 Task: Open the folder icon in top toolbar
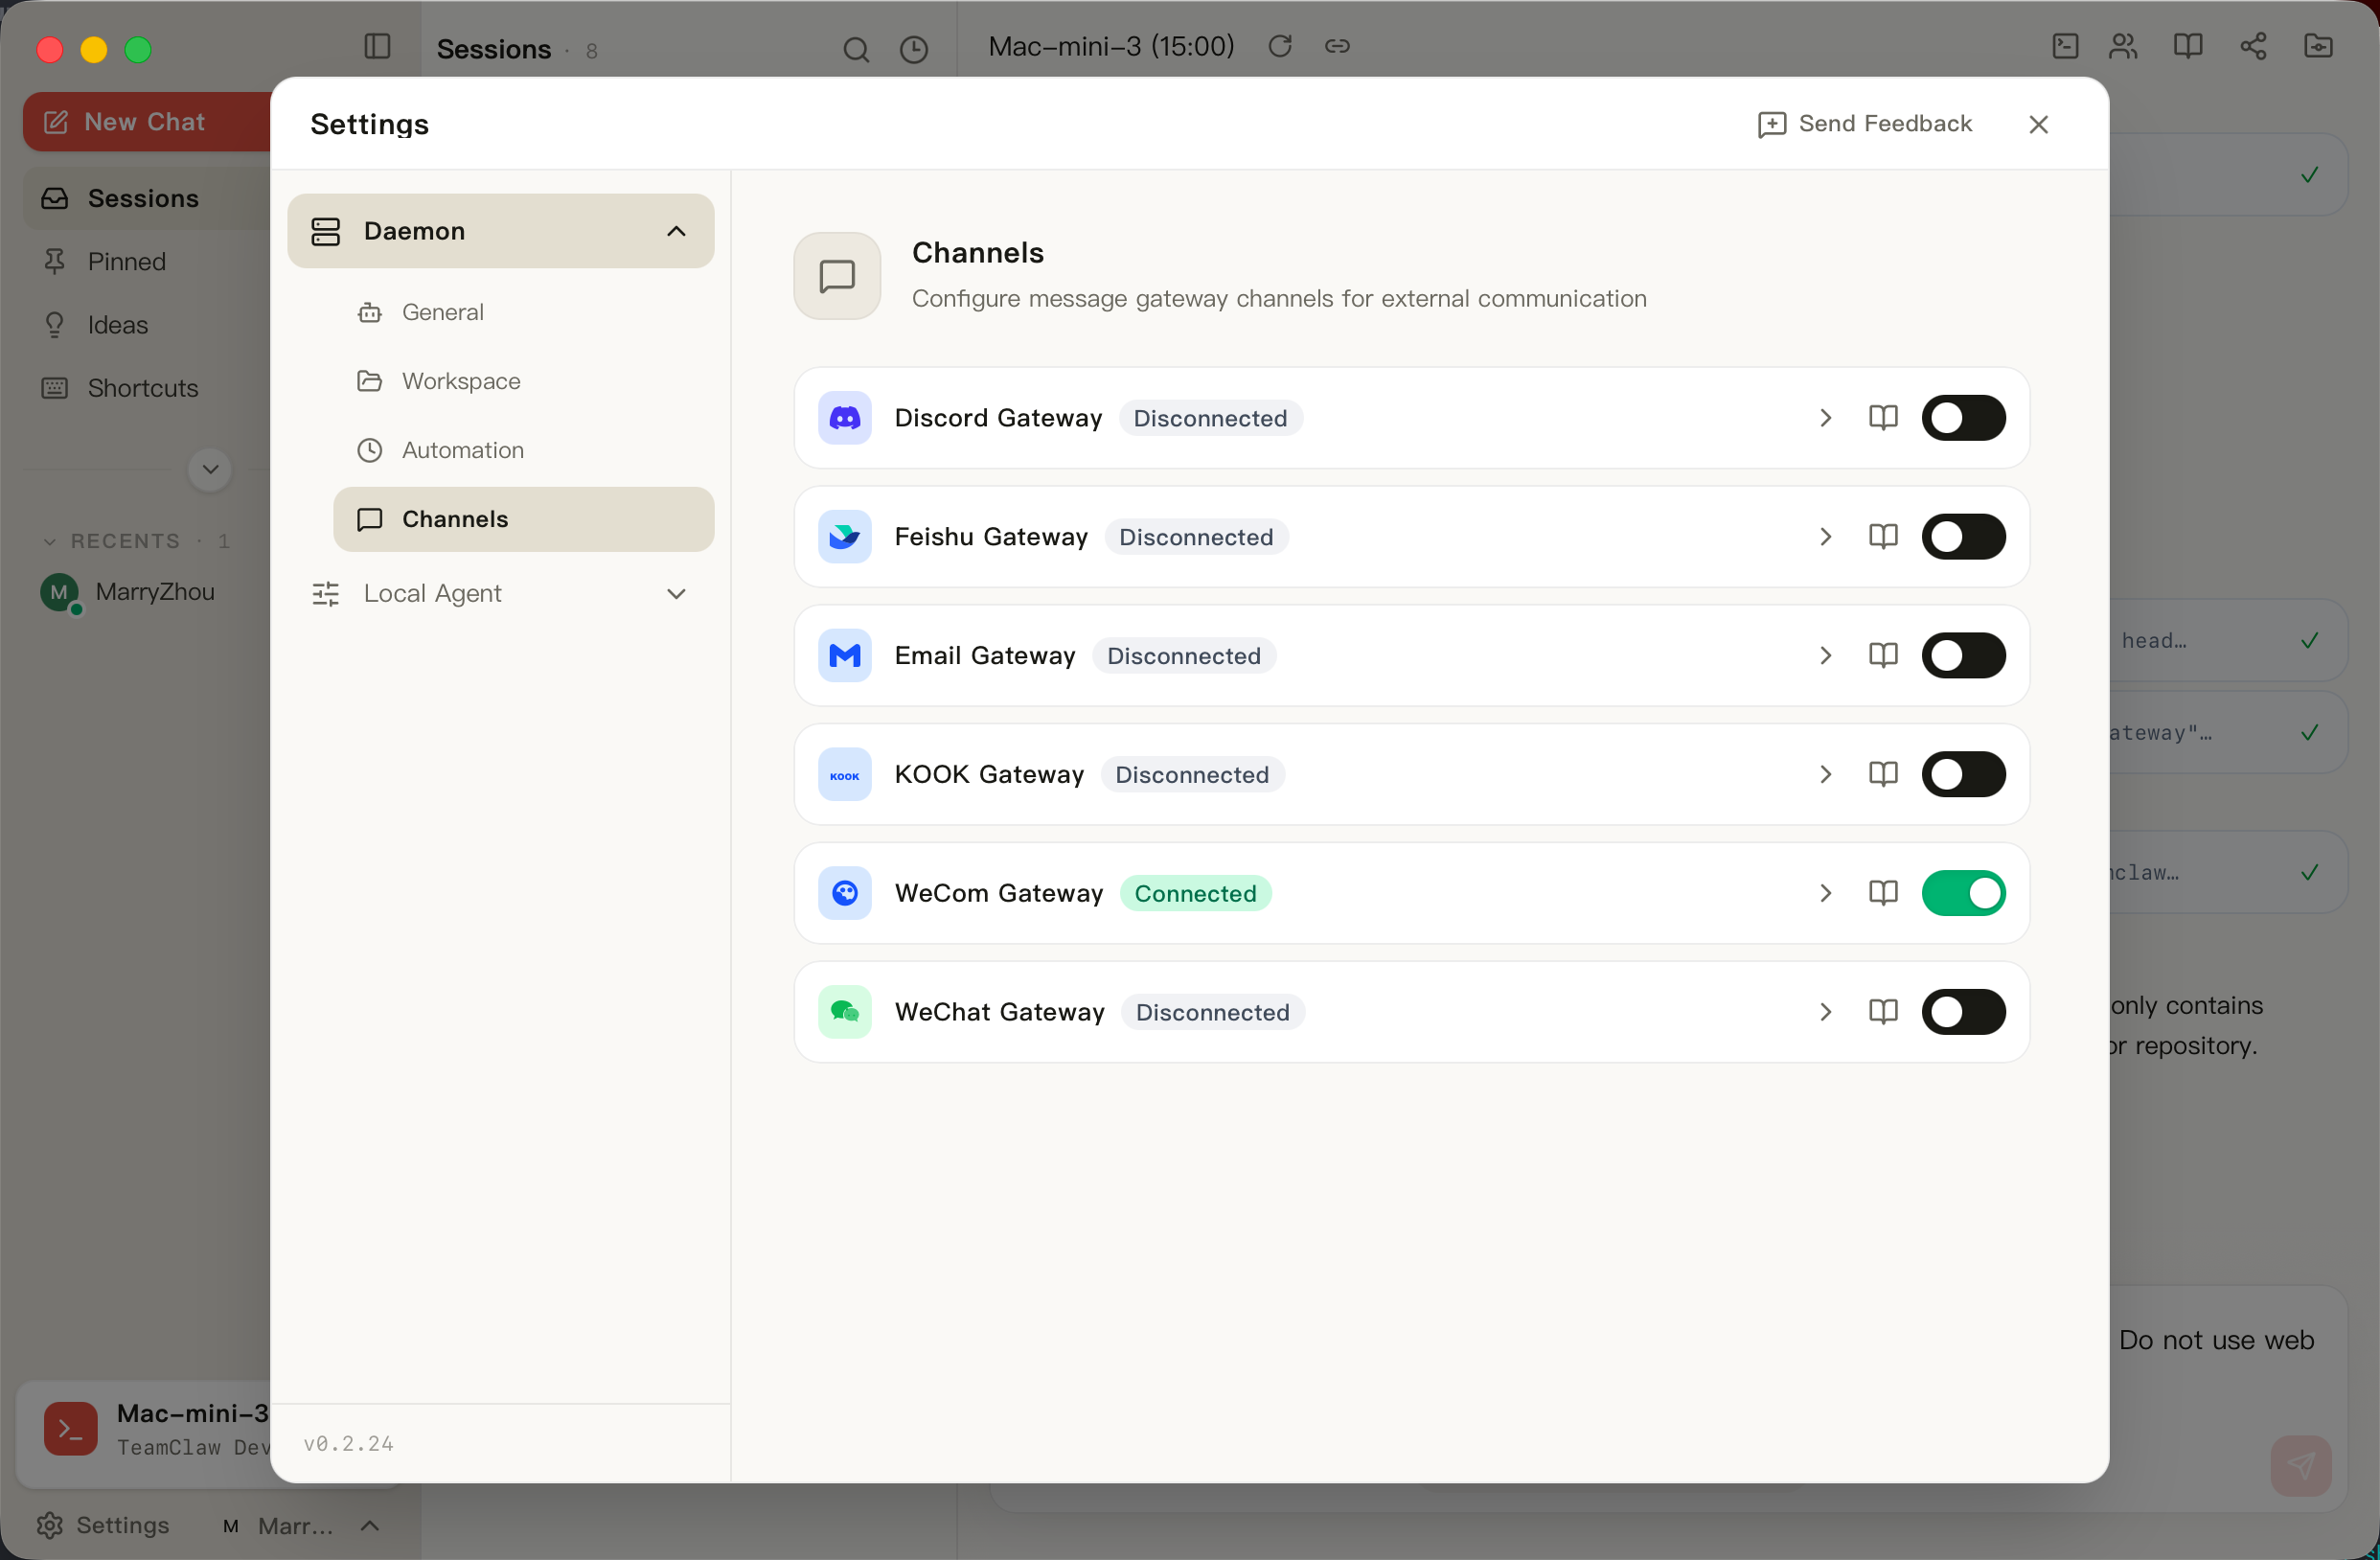[2318, 46]
